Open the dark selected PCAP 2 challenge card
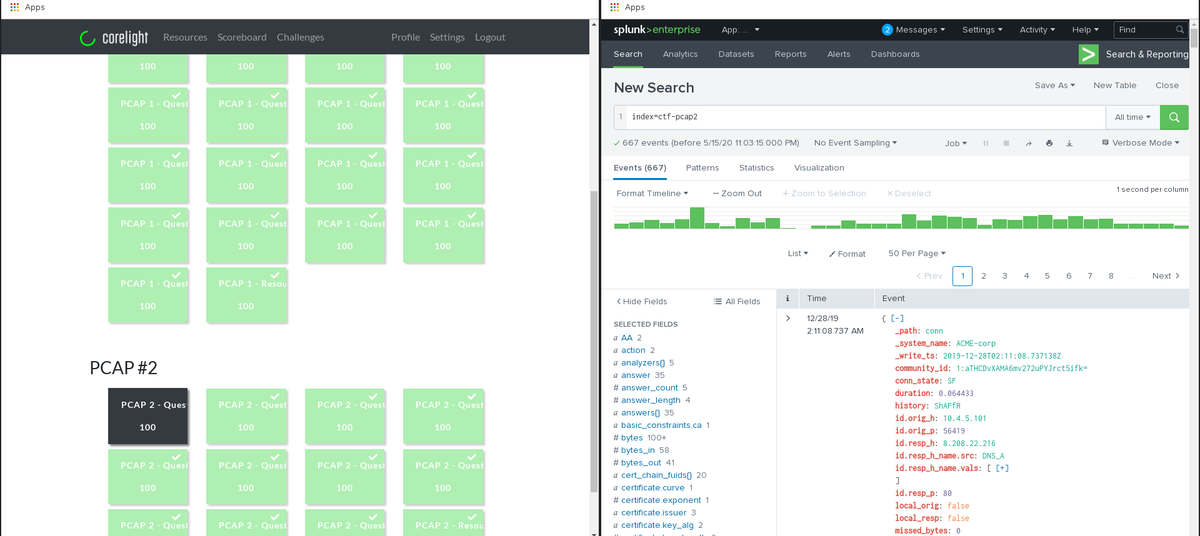This screenshot has width=1200, height=536. [148, 416]
